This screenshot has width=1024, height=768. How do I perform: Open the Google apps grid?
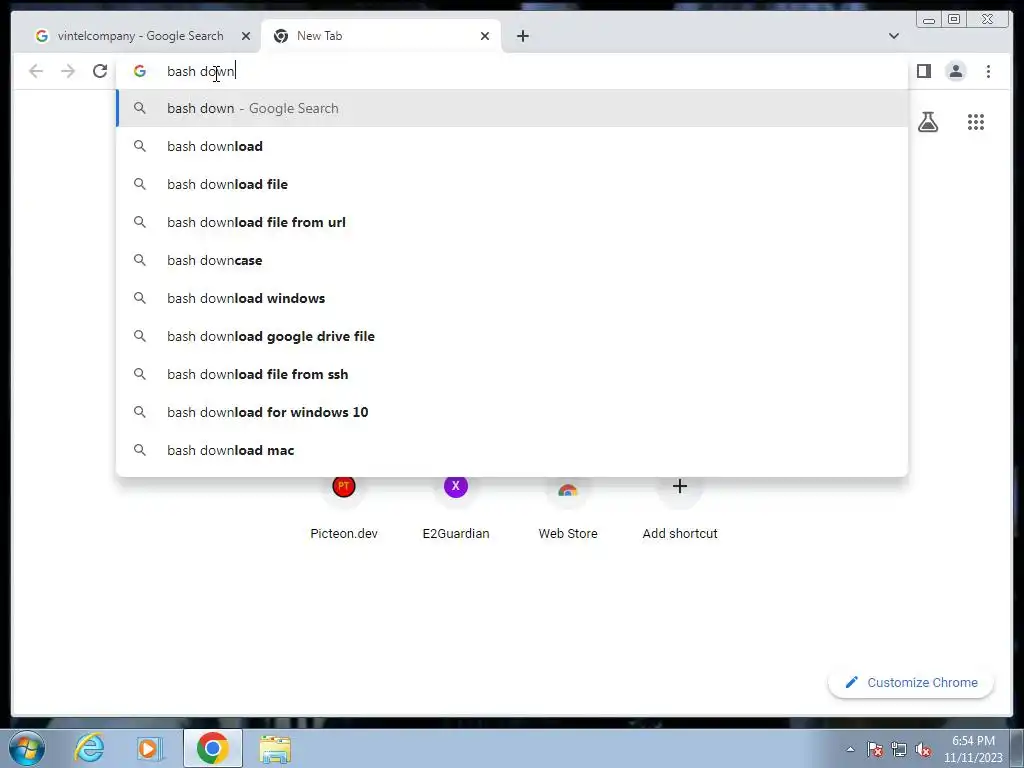pyautogui.click(x=976, y=122)
